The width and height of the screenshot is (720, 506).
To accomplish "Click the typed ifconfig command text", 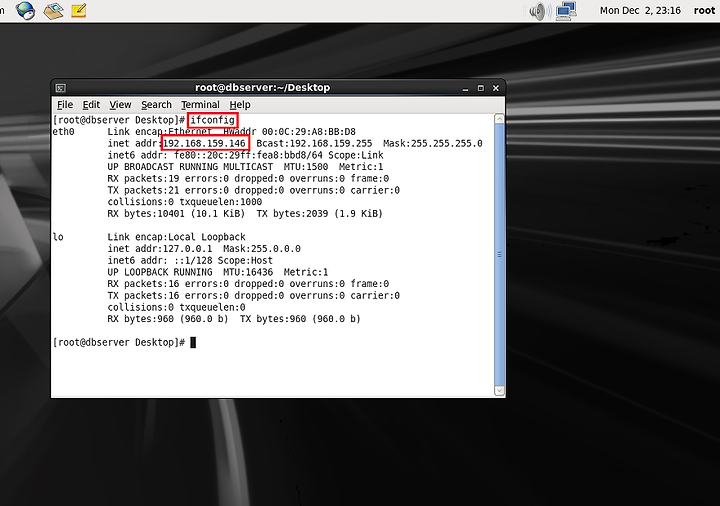I will 212,120.
